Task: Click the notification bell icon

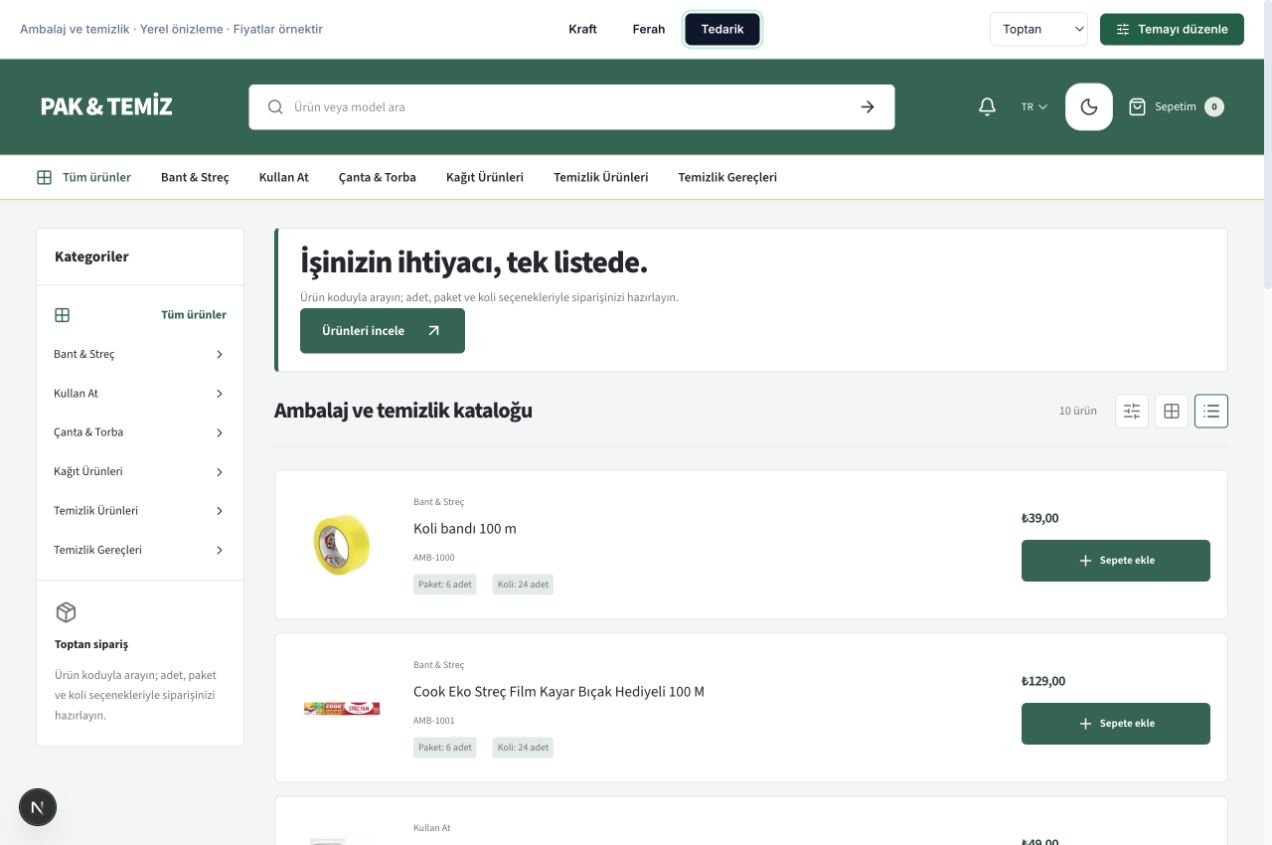Action: (987, 107)
